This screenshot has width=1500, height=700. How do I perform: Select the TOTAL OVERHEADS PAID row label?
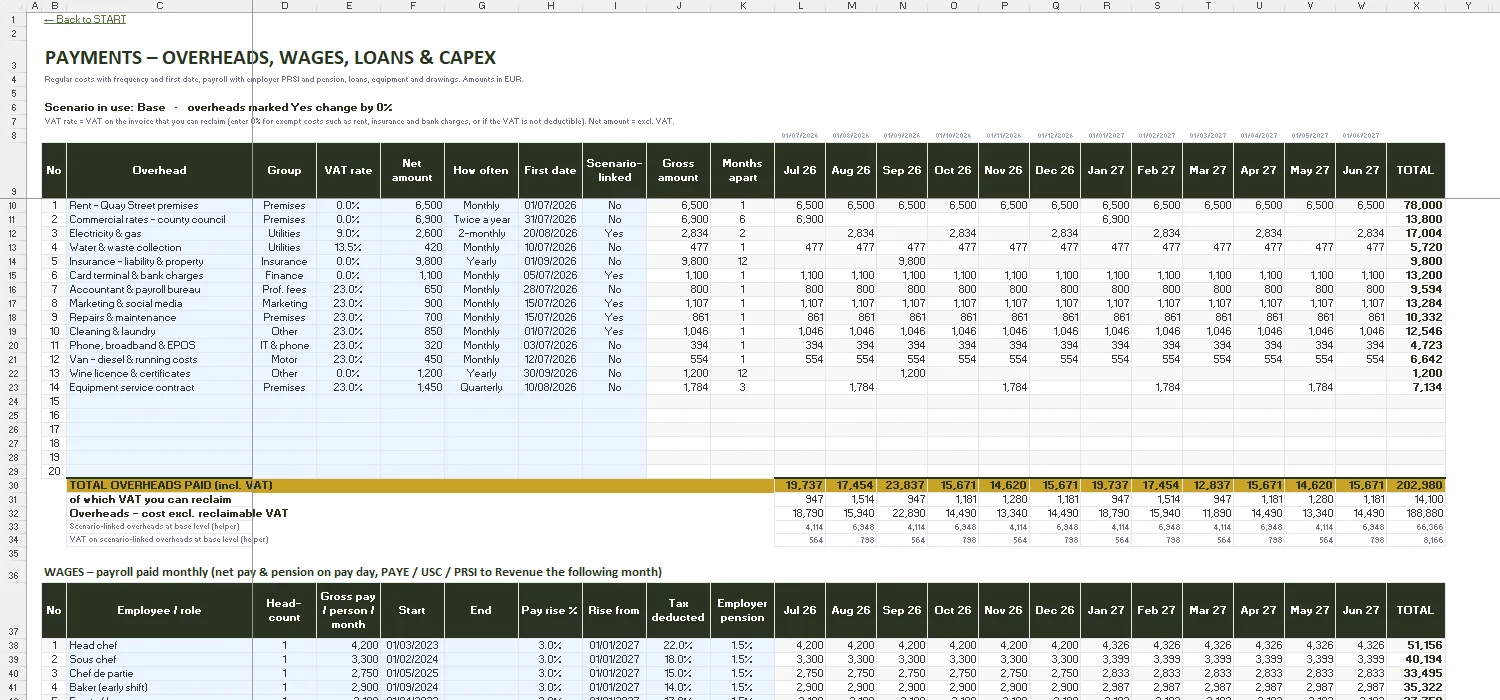[x=170, y=485]
